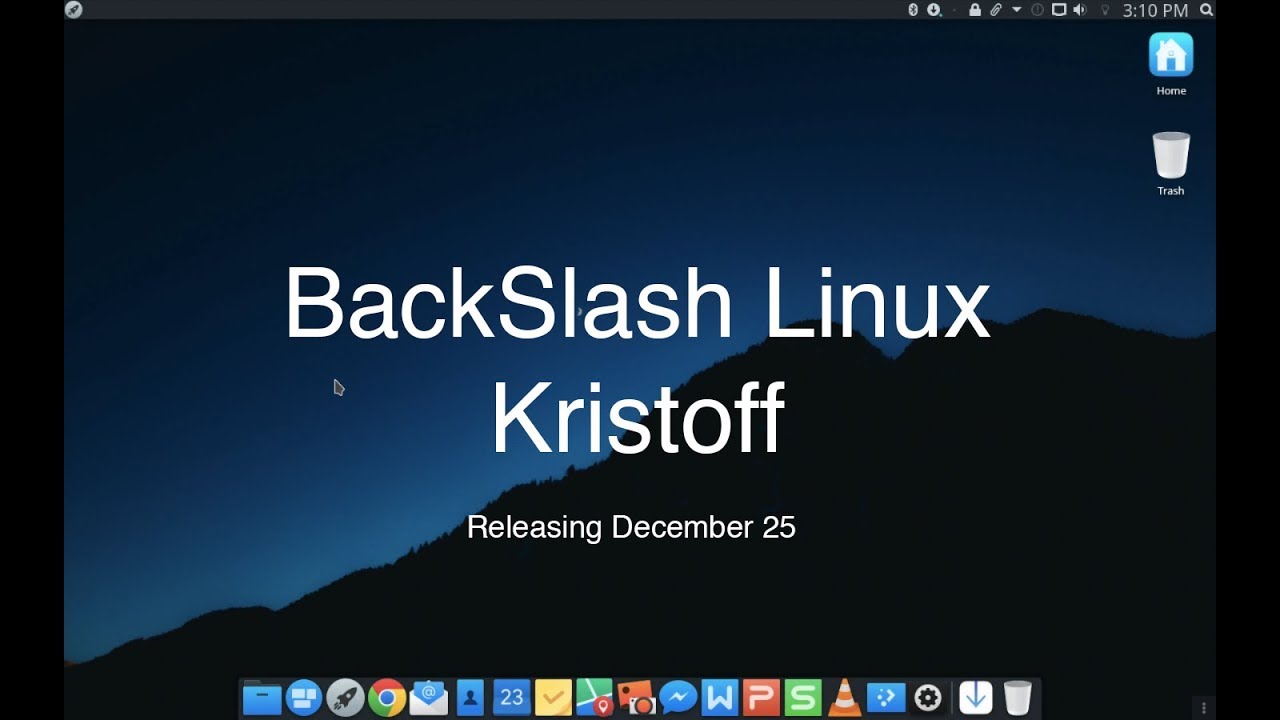
Task: Click the lock icon in system tray
Action: pyautogui.click(x=975, y=10)
